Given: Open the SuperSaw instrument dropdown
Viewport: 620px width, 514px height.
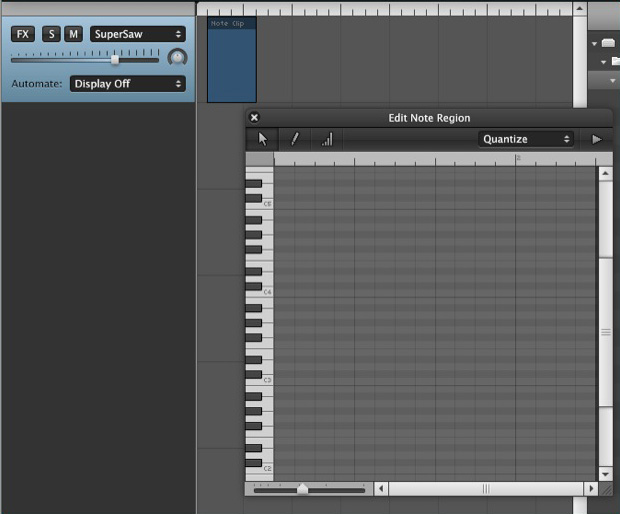Looking at the screenshot, I should click(138, 34).
